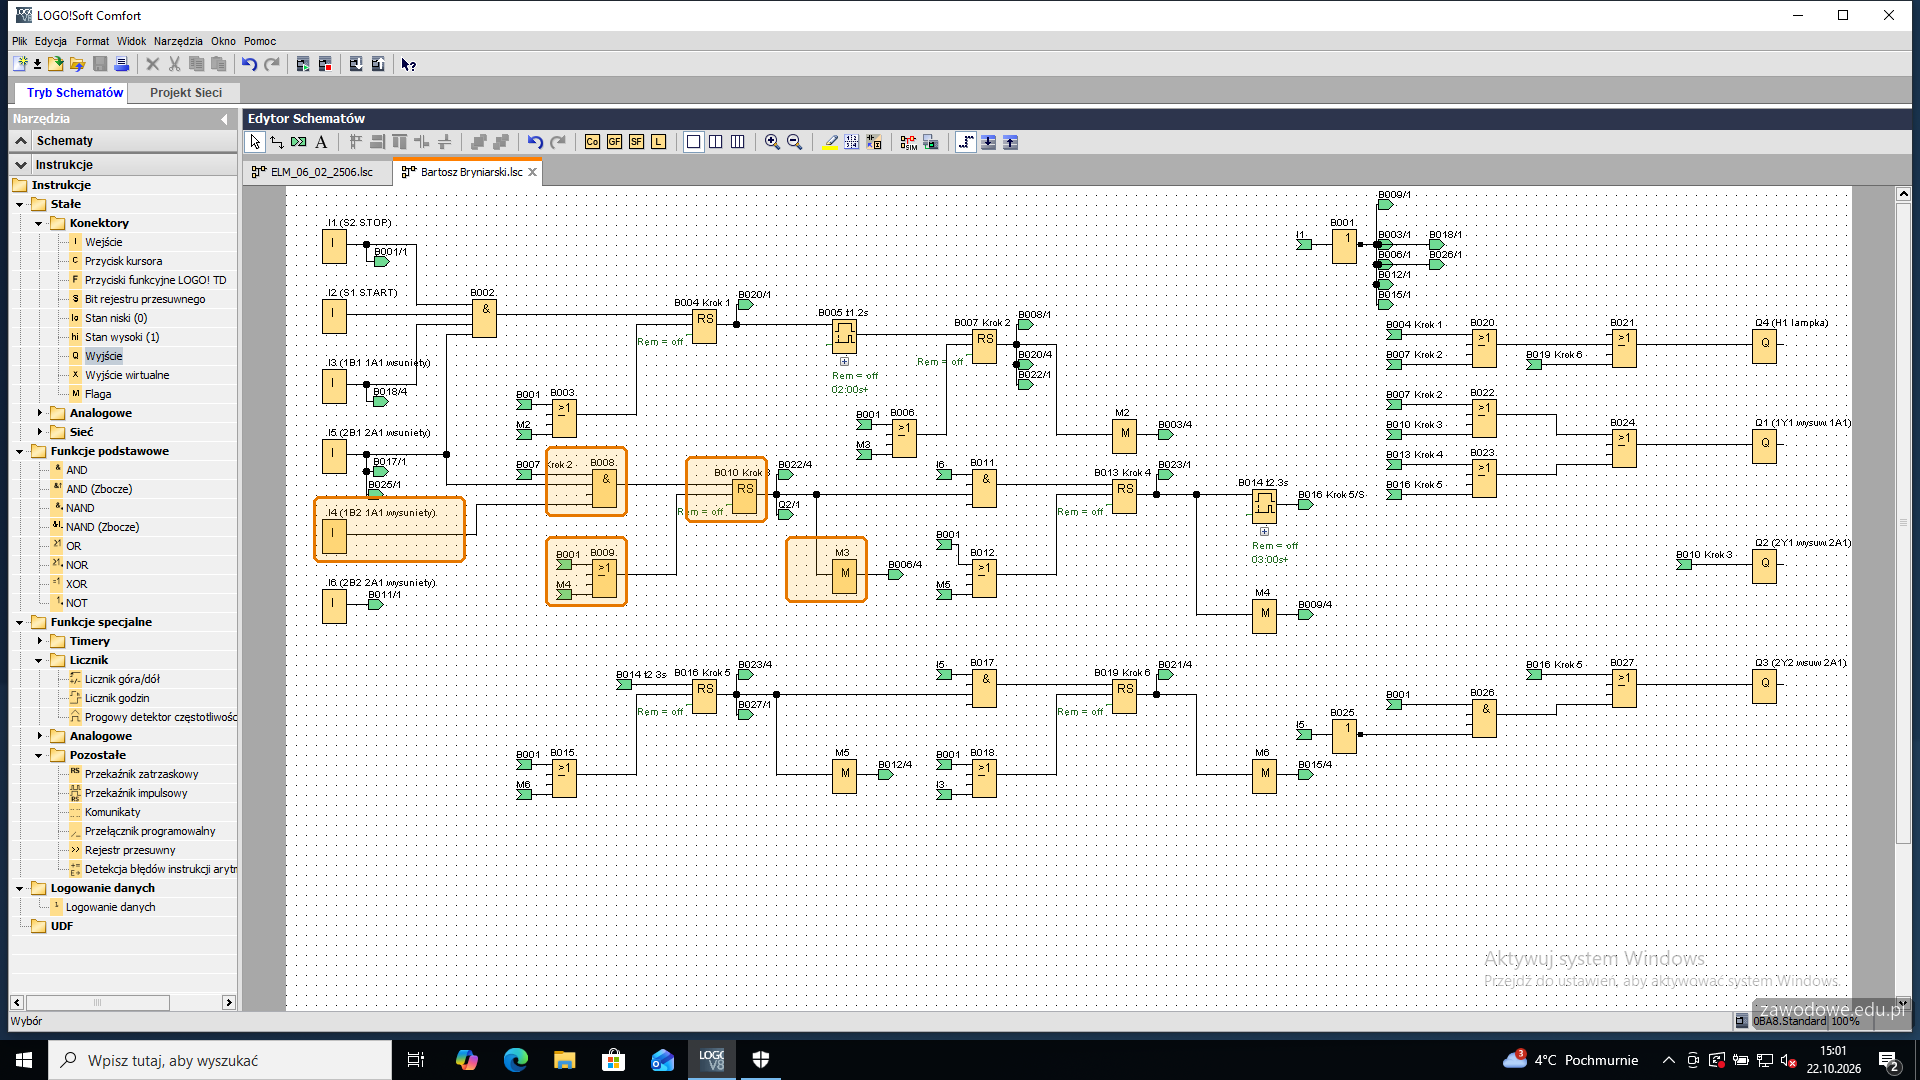Open the Constants (Co) block palette
Screen dimensions: 1920x1080
pos(592,142)
